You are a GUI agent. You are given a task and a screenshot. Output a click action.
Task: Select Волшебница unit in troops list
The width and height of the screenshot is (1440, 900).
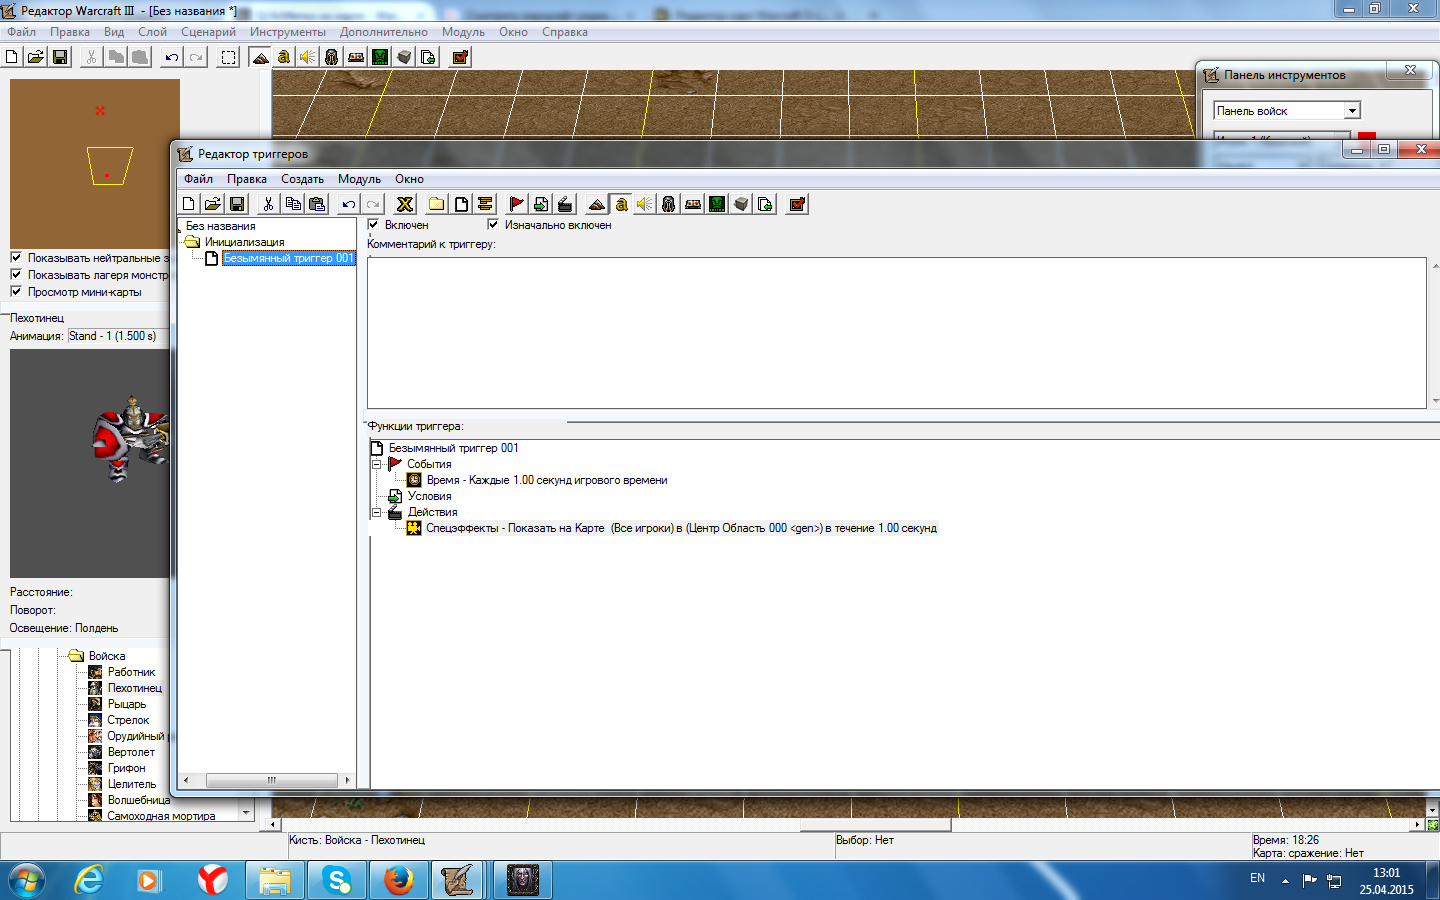[139, 800]
